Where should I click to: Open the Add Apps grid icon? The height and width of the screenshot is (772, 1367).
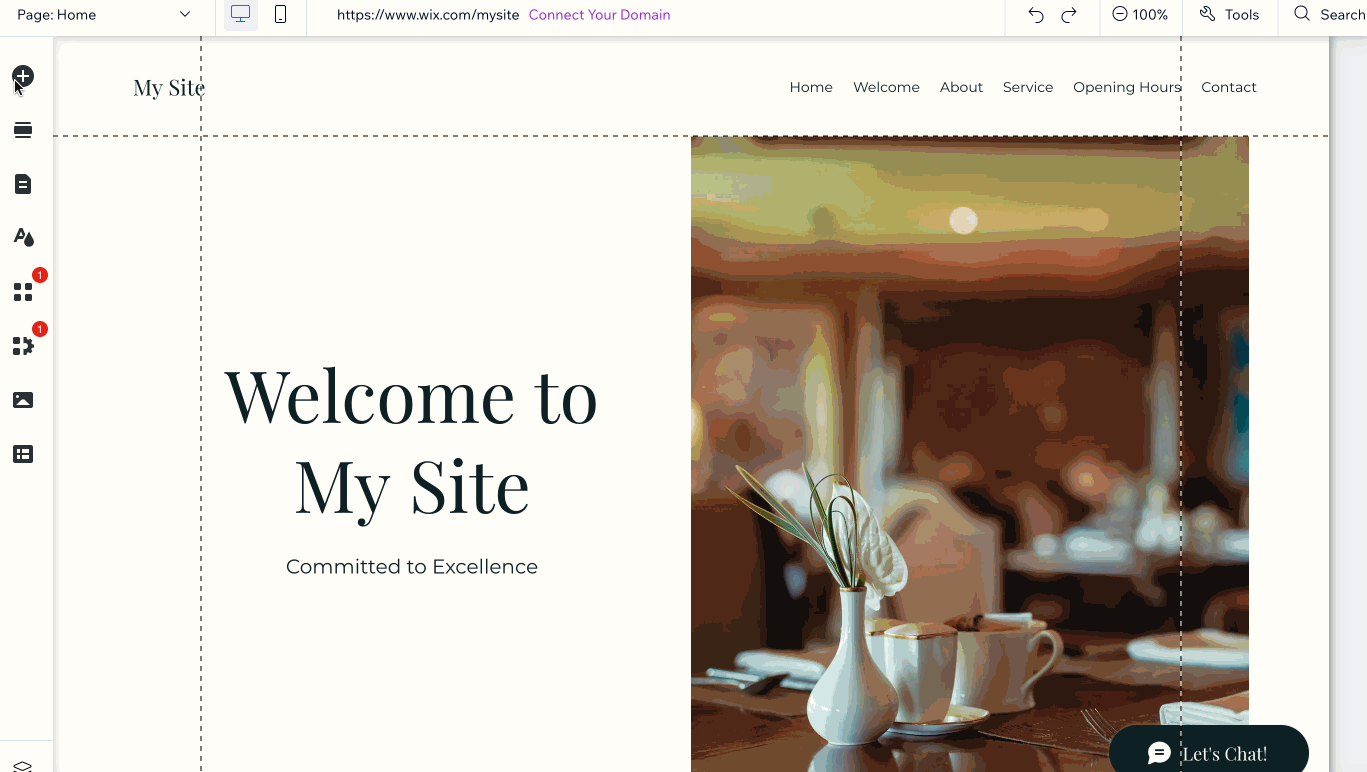[x=23, y=292]
